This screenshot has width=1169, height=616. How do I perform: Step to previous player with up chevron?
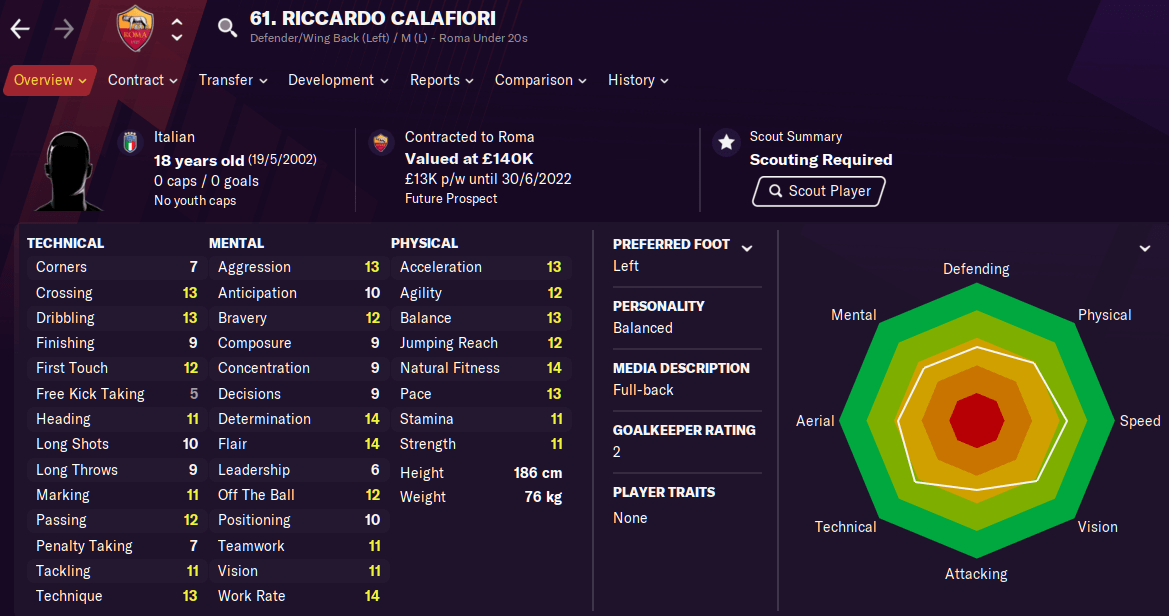click(177, 22)
